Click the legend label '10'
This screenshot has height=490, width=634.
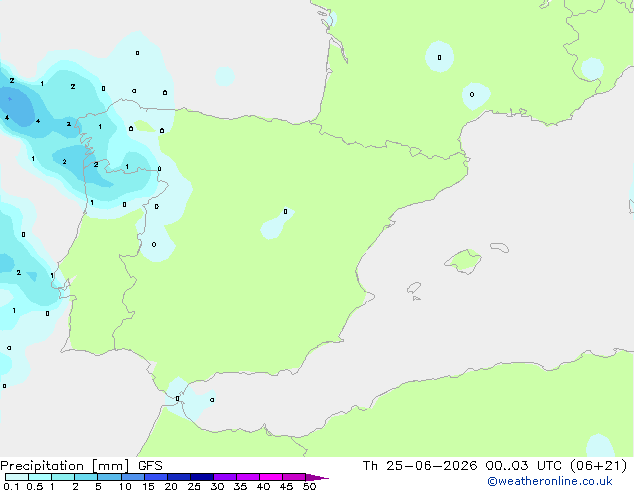pos(125,486)
